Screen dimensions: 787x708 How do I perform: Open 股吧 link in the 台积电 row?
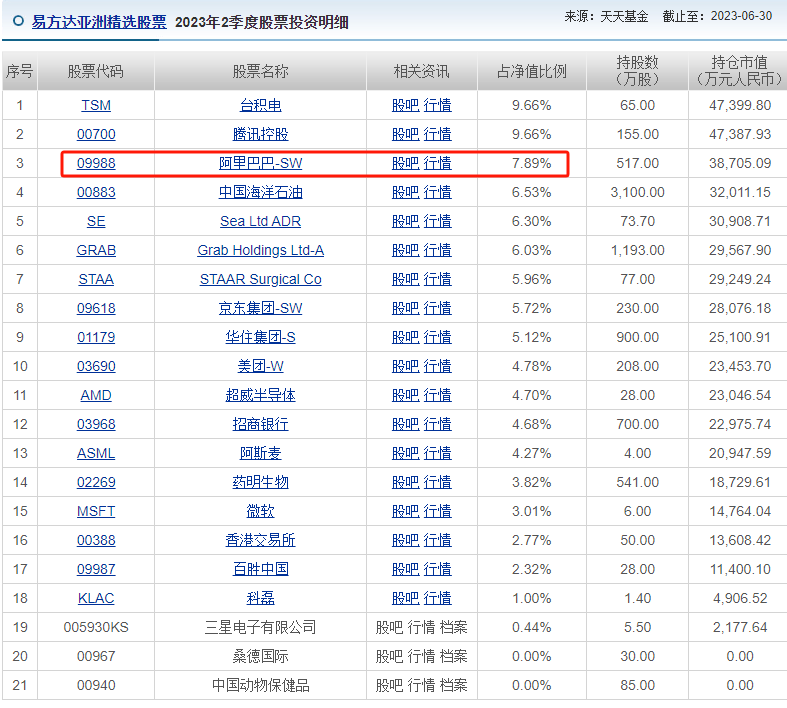(x=406, y=105)
